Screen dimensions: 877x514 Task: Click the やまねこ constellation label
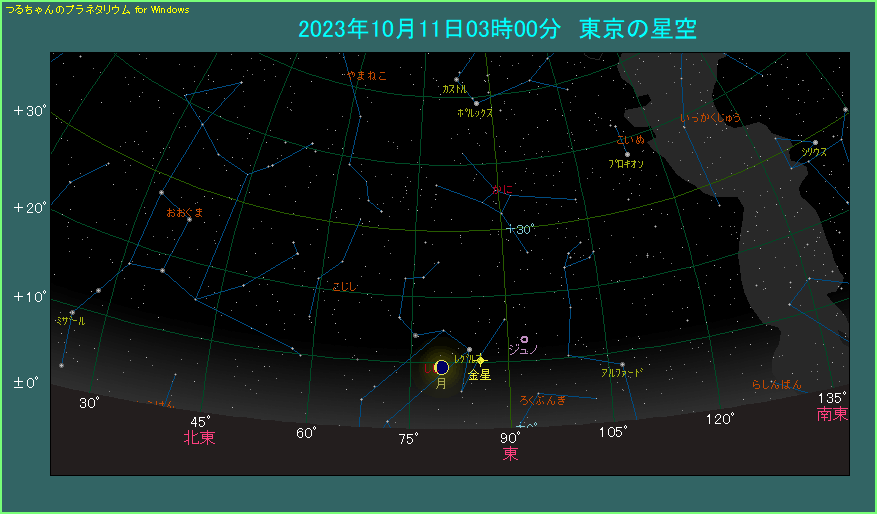(365, 75)
